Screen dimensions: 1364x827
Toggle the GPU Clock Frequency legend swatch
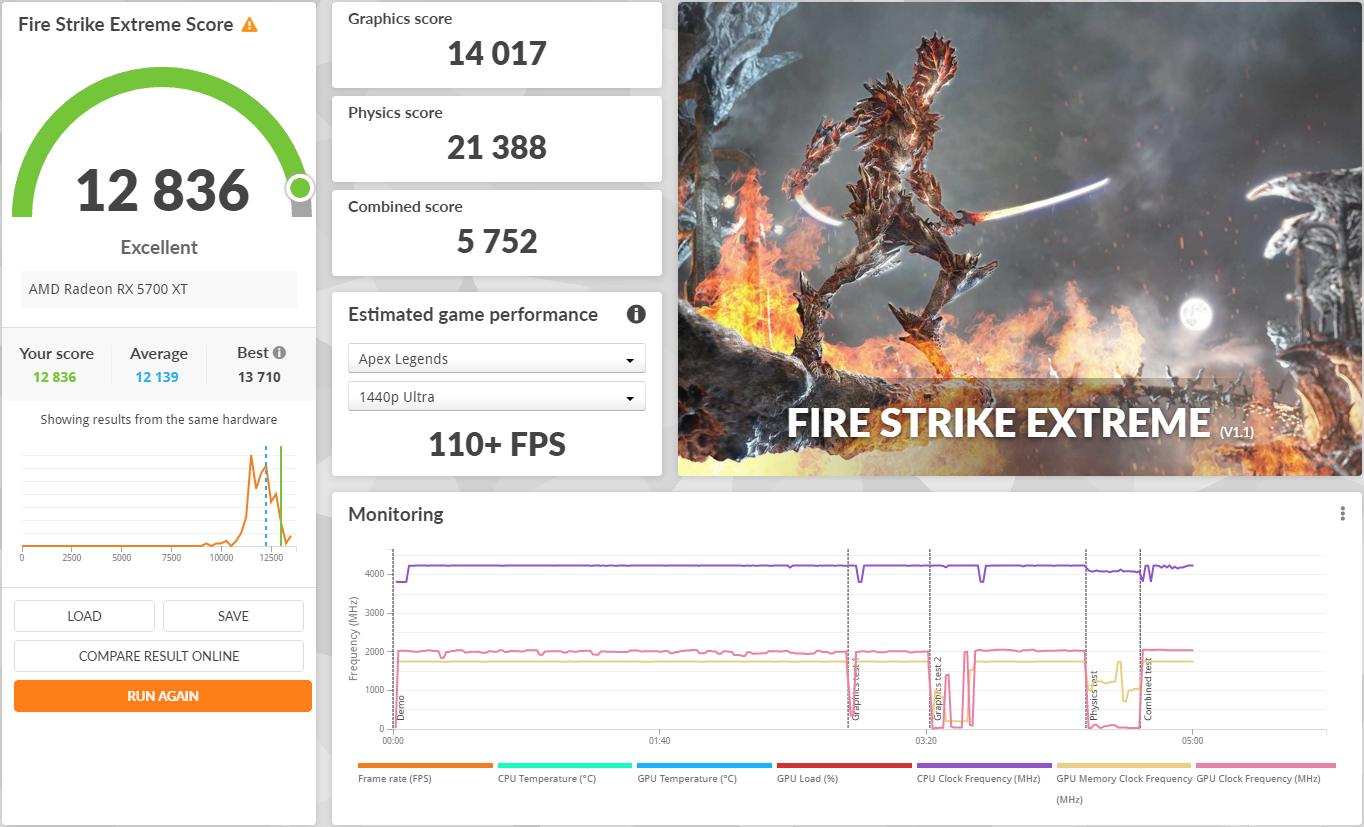point(1264,765)
